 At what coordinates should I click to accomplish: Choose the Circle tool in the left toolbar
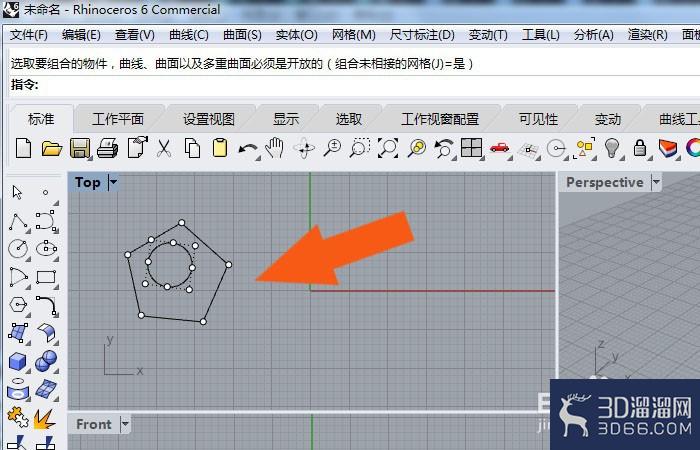click(x=18, y=249)
